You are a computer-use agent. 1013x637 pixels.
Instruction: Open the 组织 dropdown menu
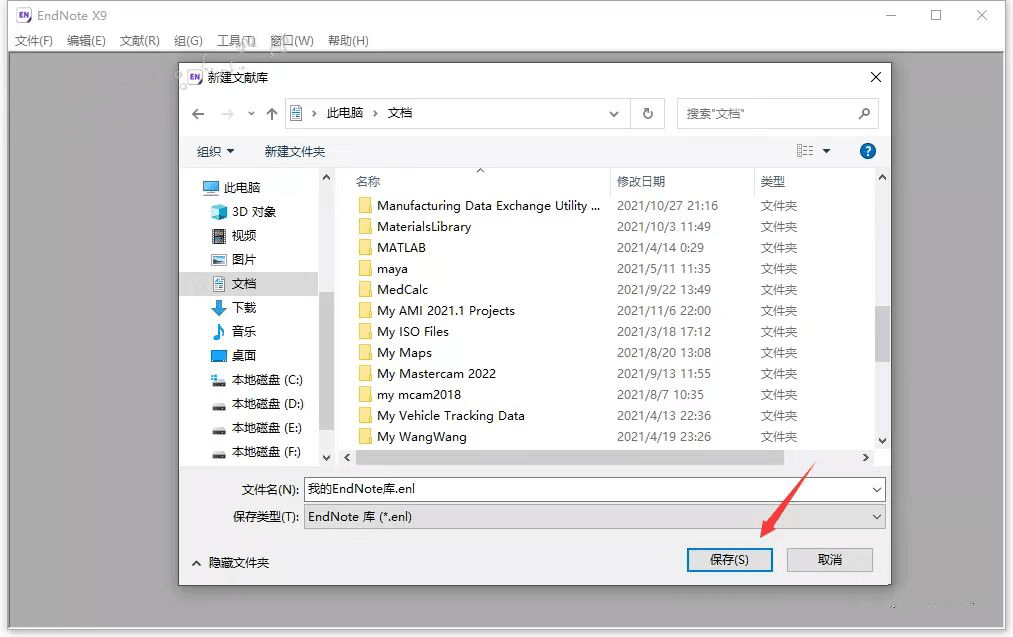coord(215,152)
